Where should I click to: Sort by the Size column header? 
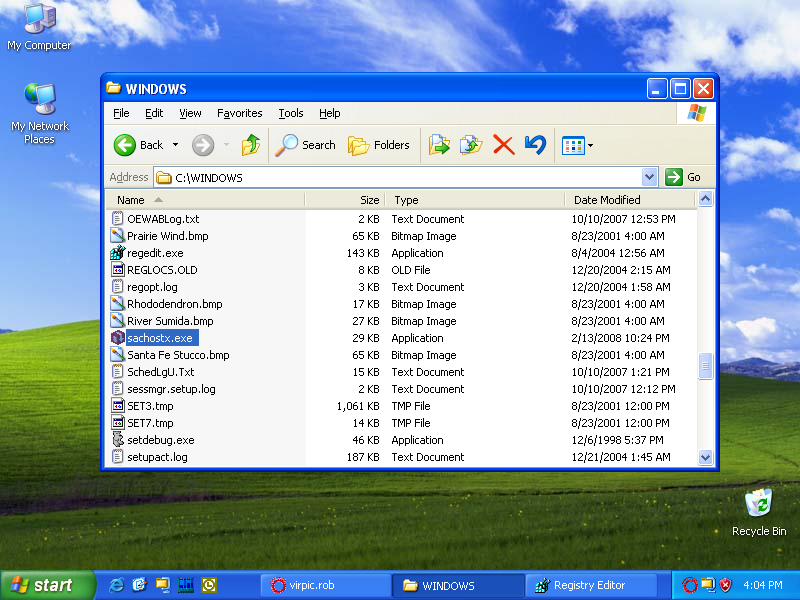tap(345, 200)
